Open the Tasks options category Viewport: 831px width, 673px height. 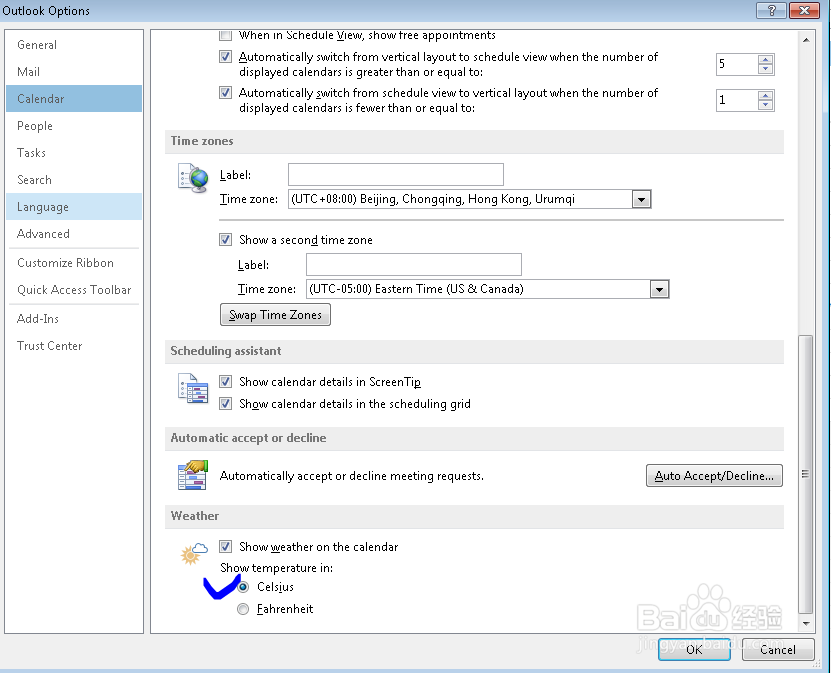74,153
